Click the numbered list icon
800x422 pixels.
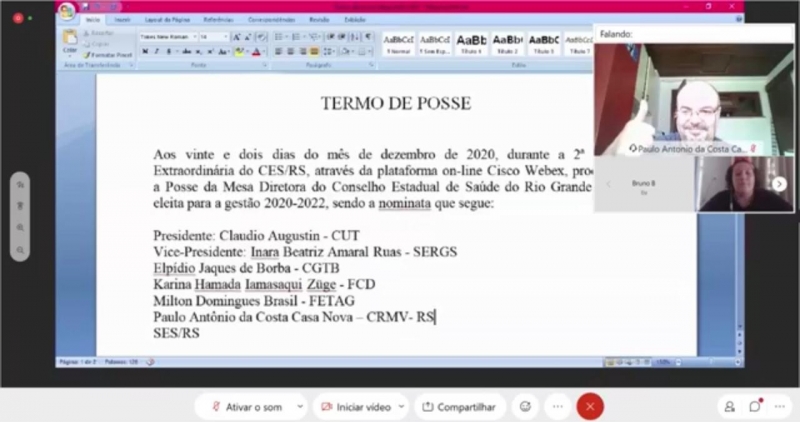[297, 37]
